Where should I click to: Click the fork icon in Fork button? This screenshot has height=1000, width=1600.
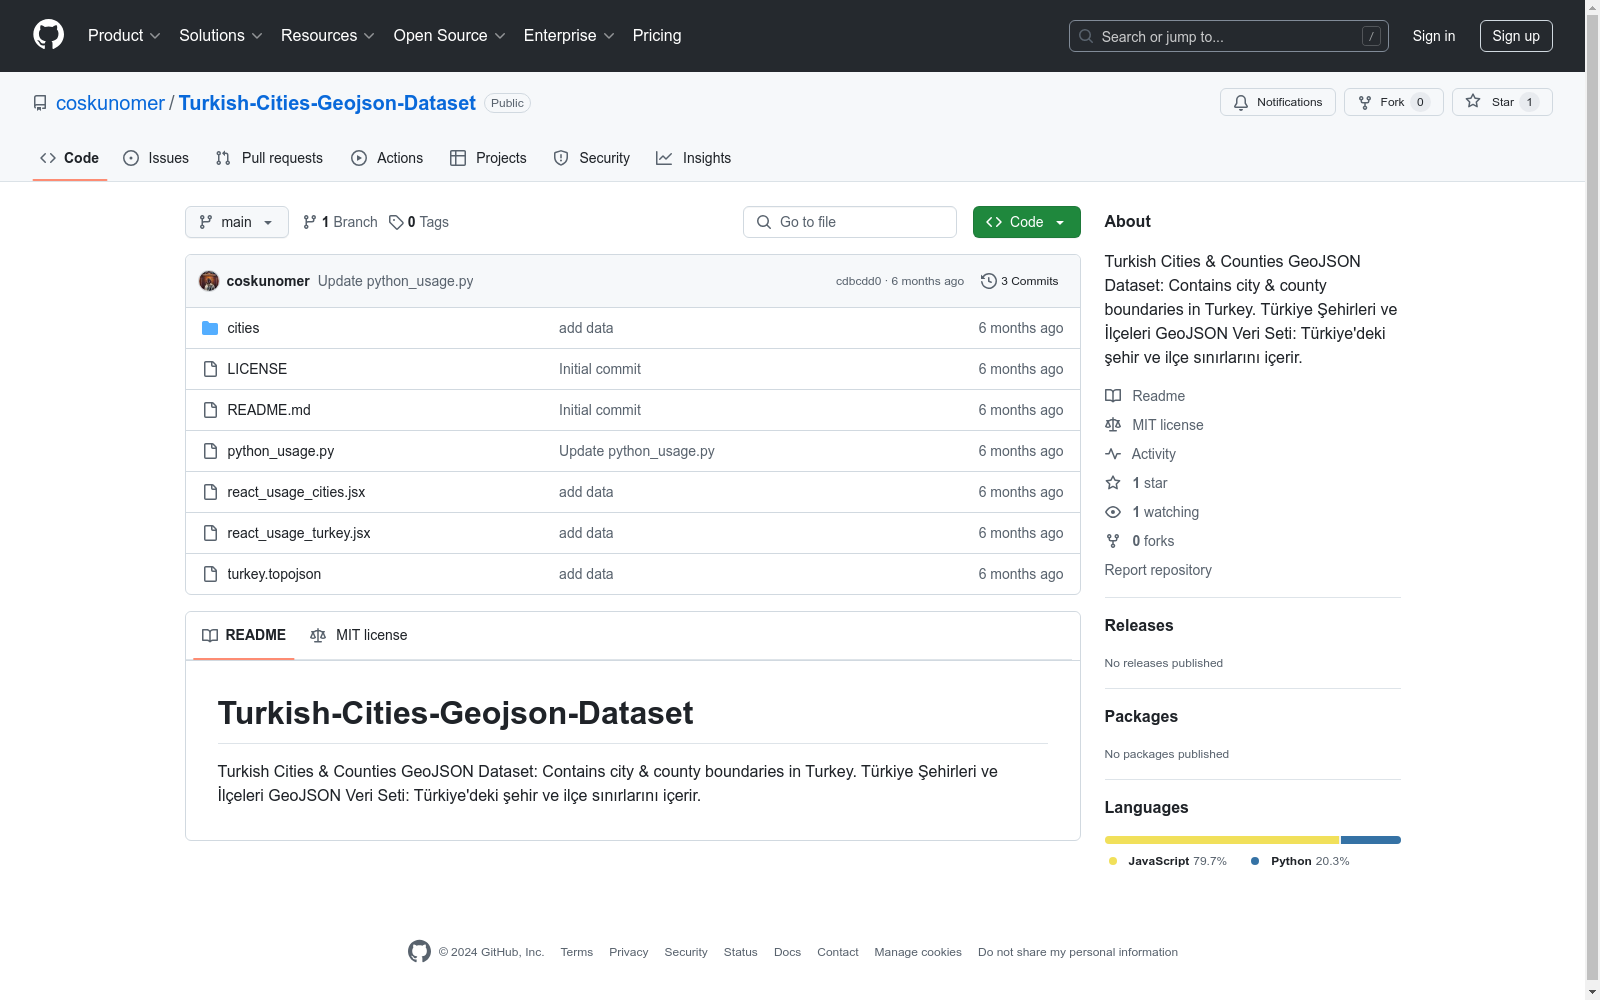click(1365, 102)
